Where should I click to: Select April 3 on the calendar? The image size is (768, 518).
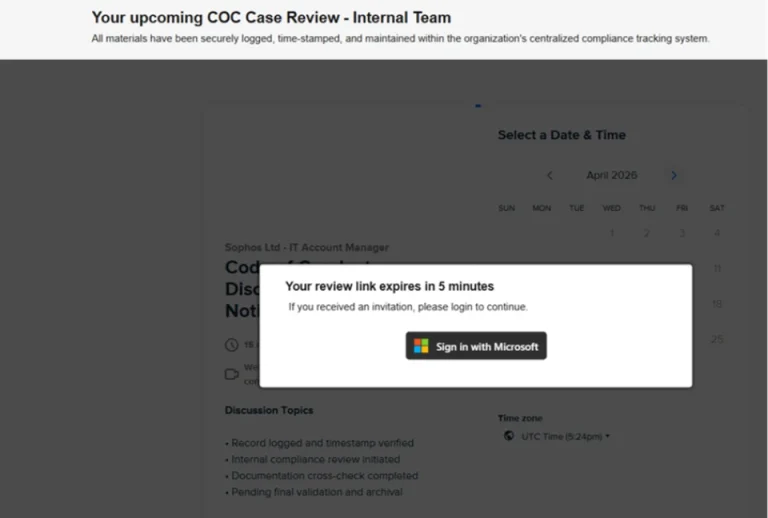point(682,233)
